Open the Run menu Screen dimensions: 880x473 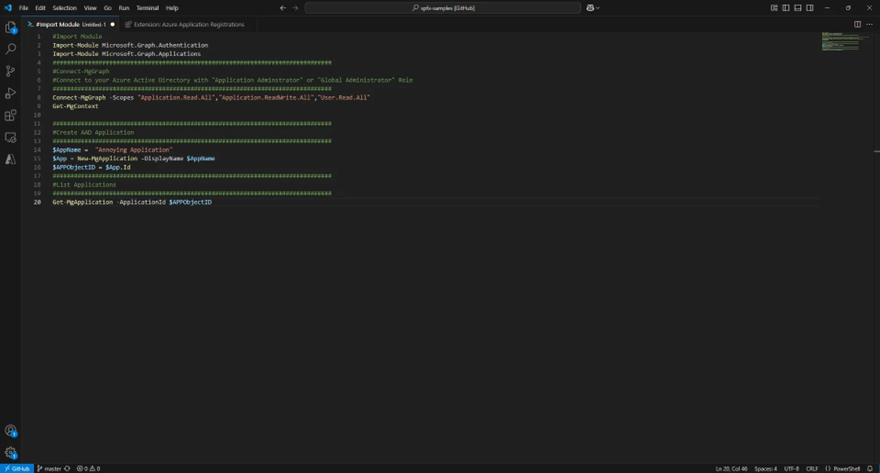(x=123, y=8)
